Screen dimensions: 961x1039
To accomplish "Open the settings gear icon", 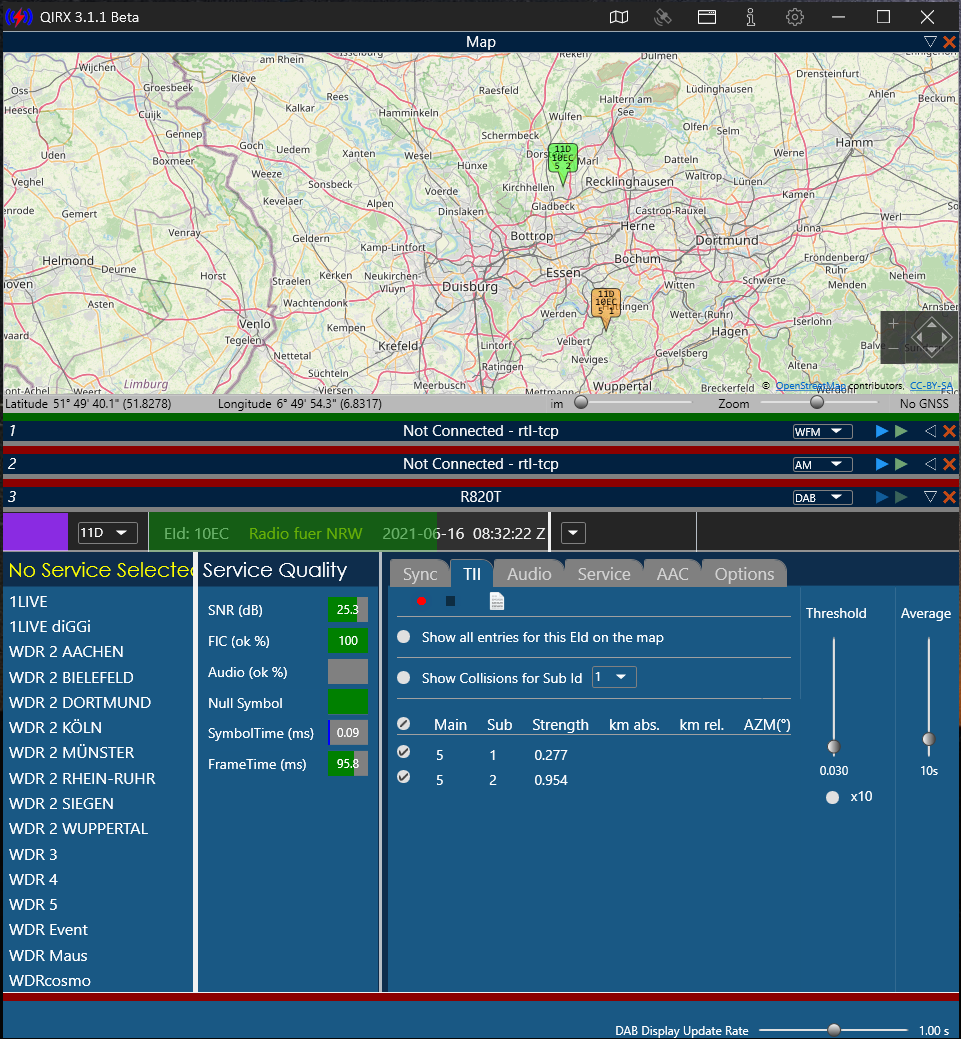I will point(795,17).
